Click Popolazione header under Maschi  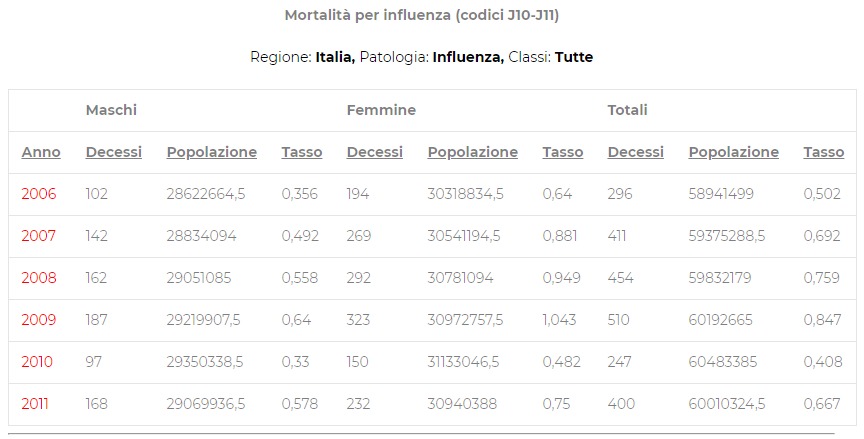[x=212, y=152]
